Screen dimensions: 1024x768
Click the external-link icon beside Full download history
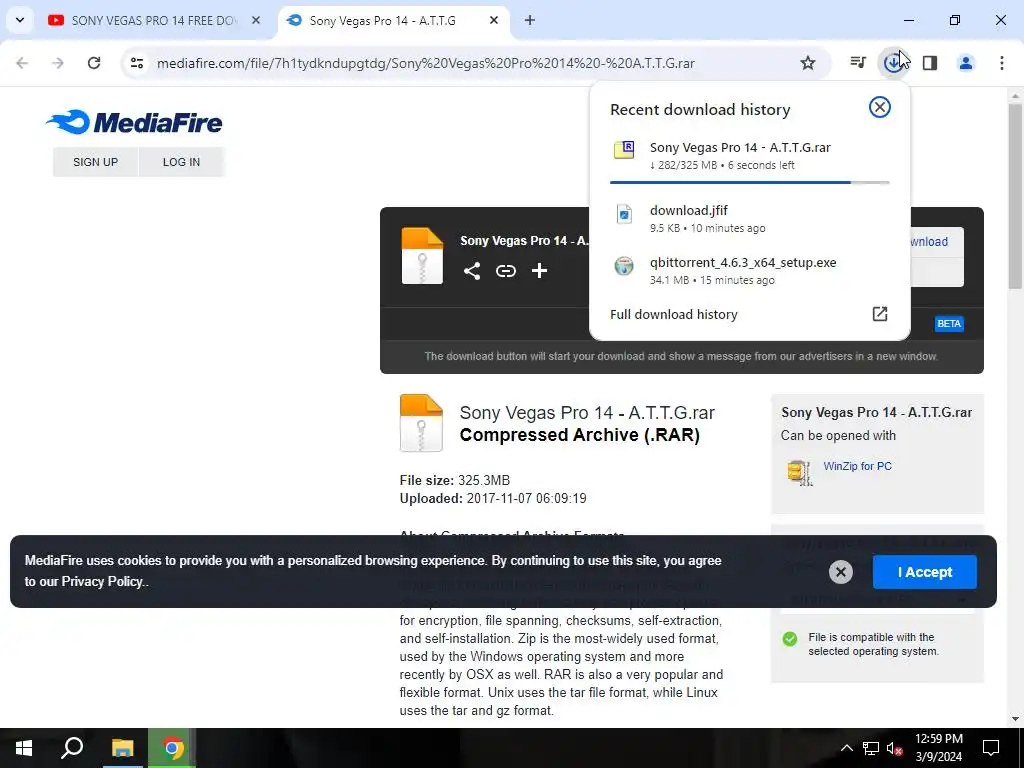click(x=880, y=313)
